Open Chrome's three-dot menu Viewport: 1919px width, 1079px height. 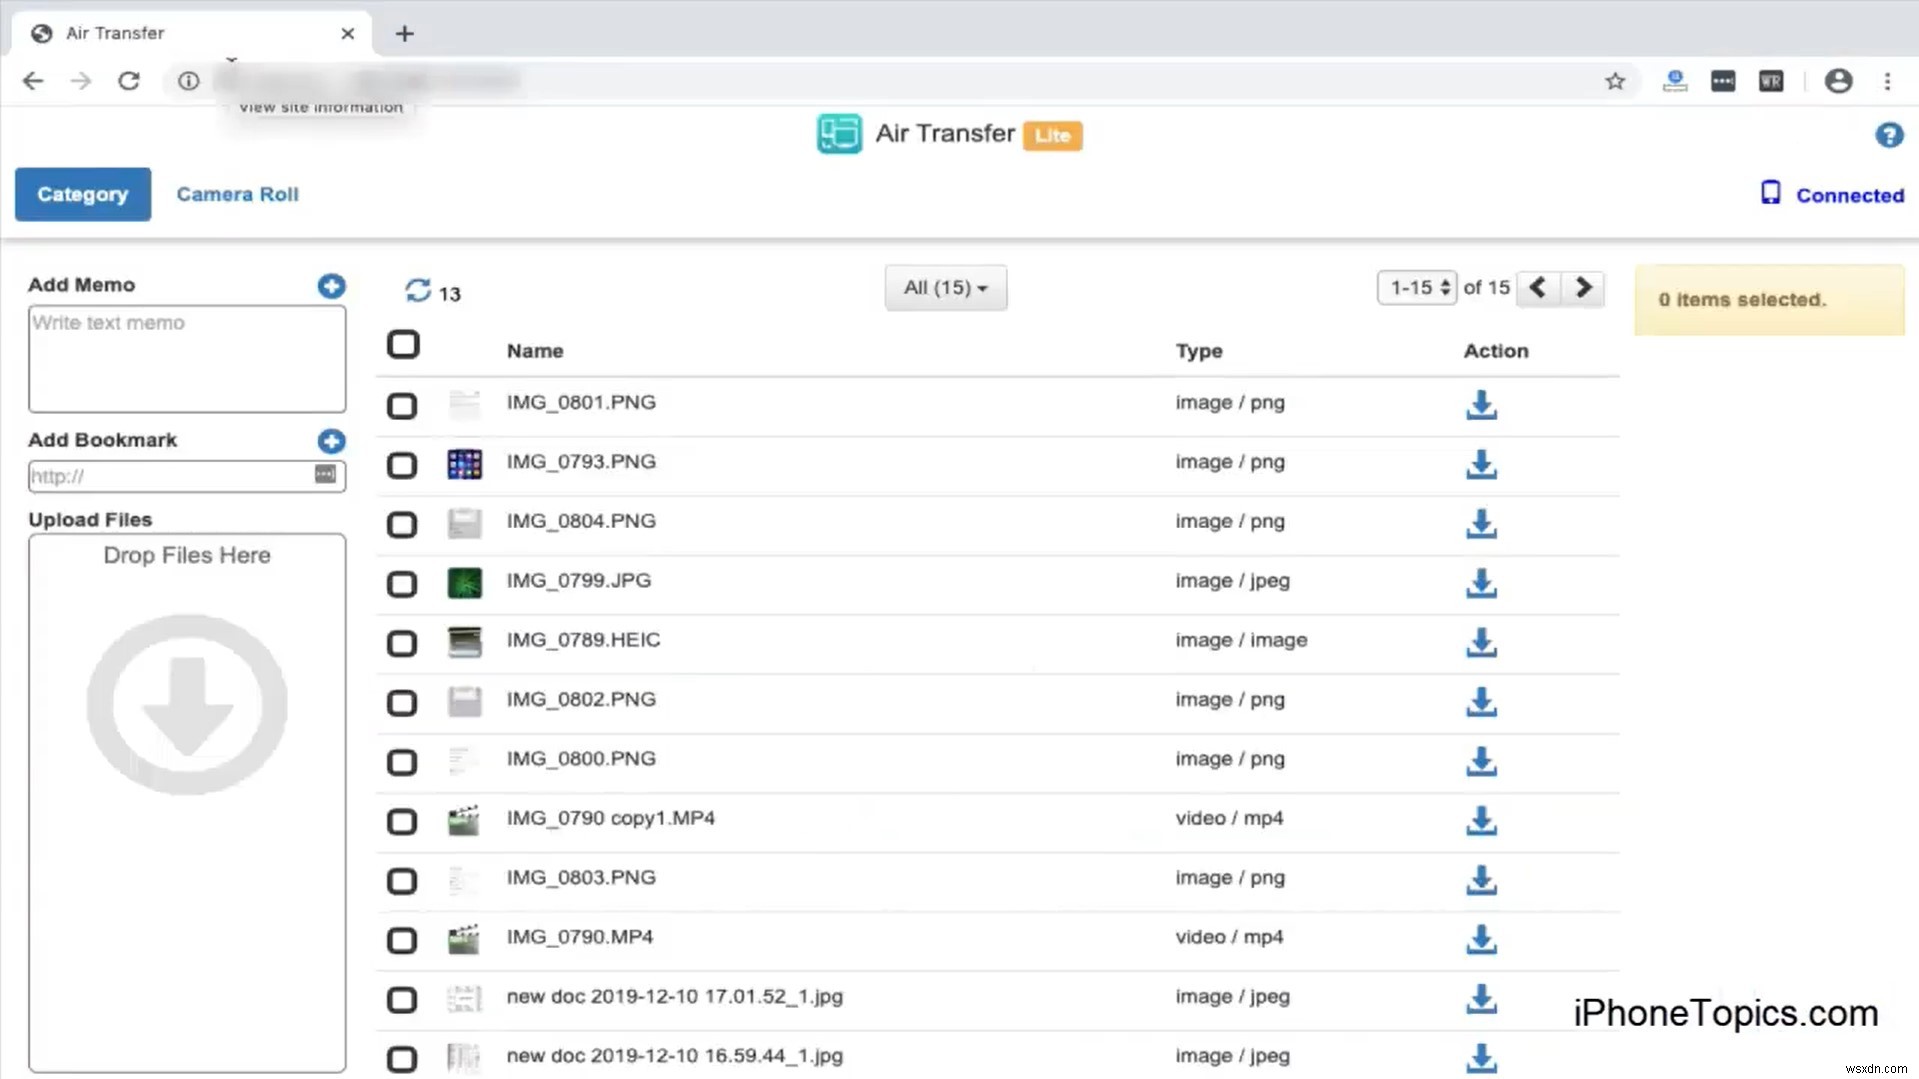[x=1888, y=81]
